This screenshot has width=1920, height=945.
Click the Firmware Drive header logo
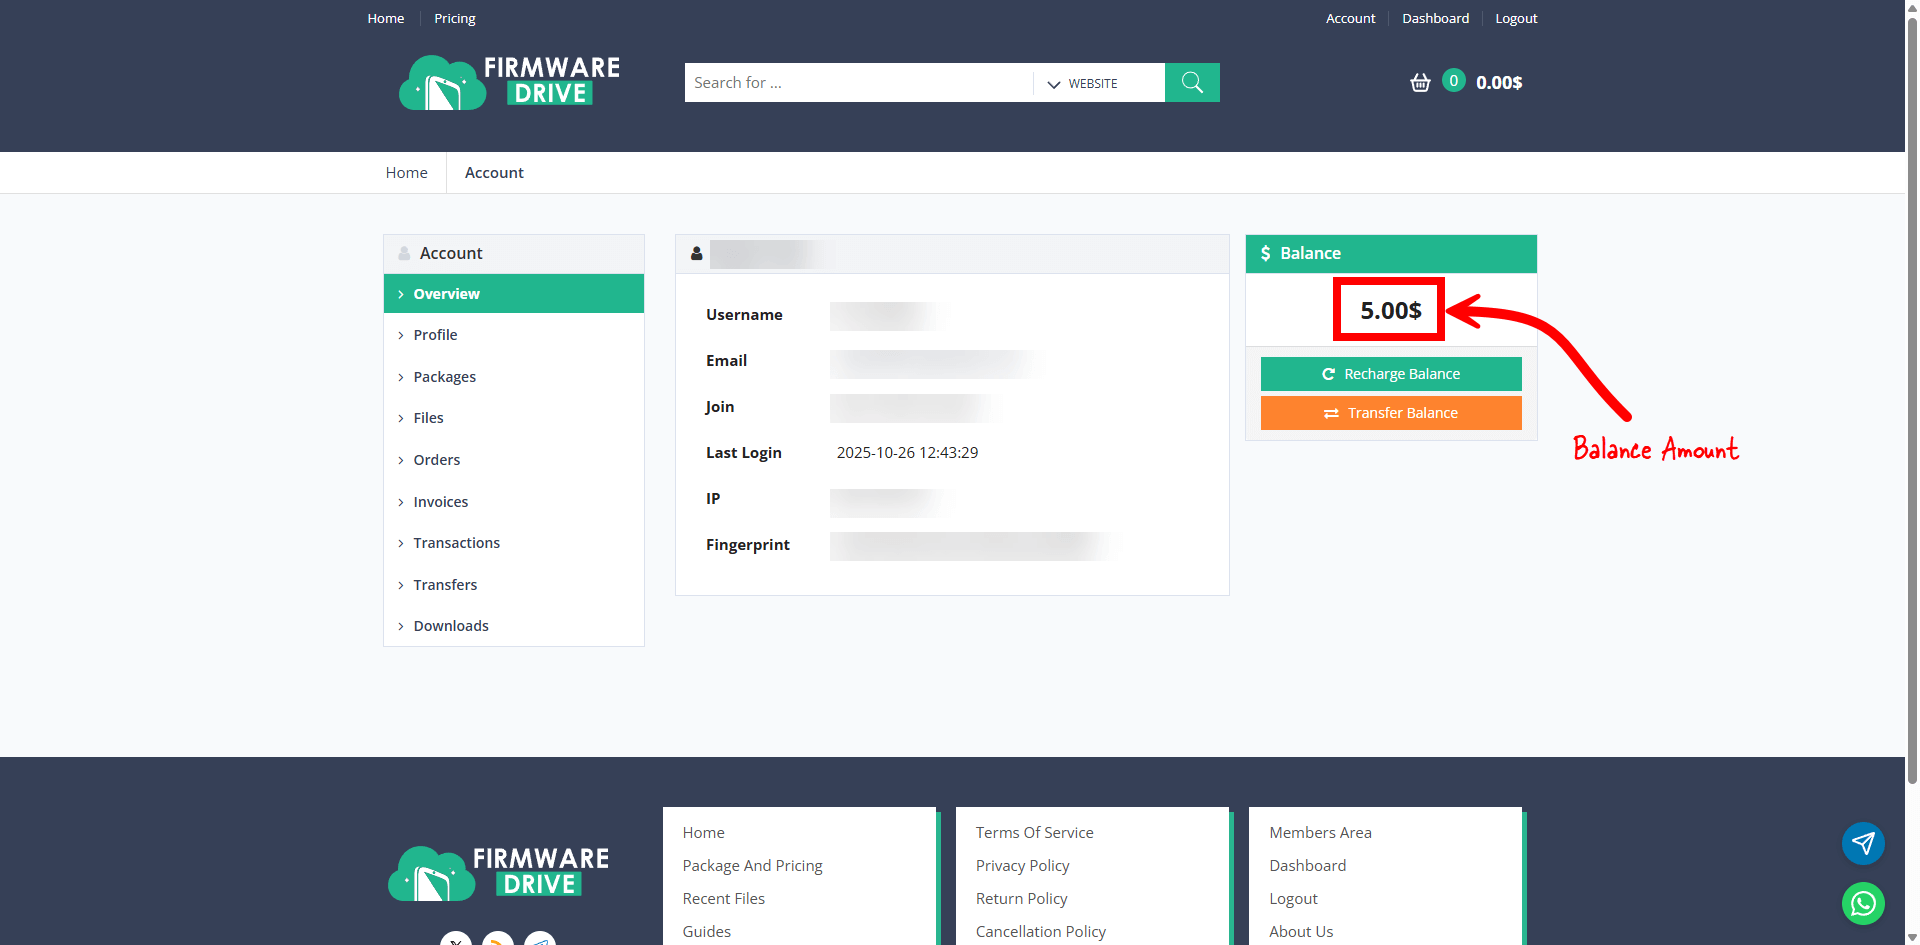(509, 82)
